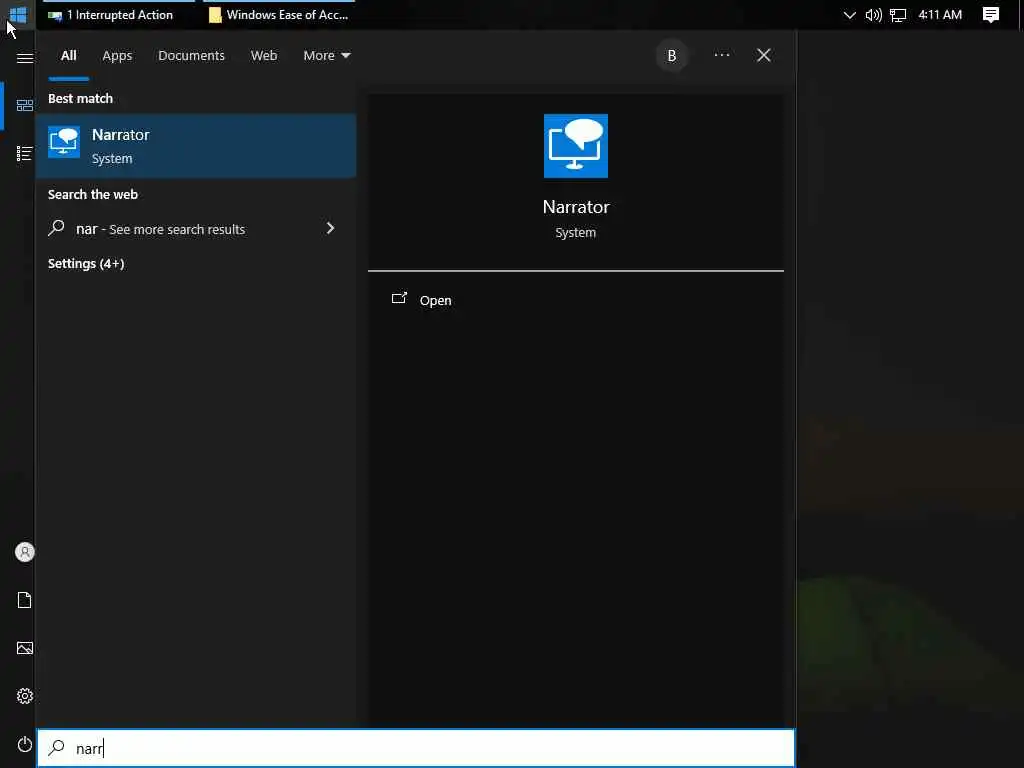
Task: Open the three-dot options menu
Action: click(x=722, y=55)
